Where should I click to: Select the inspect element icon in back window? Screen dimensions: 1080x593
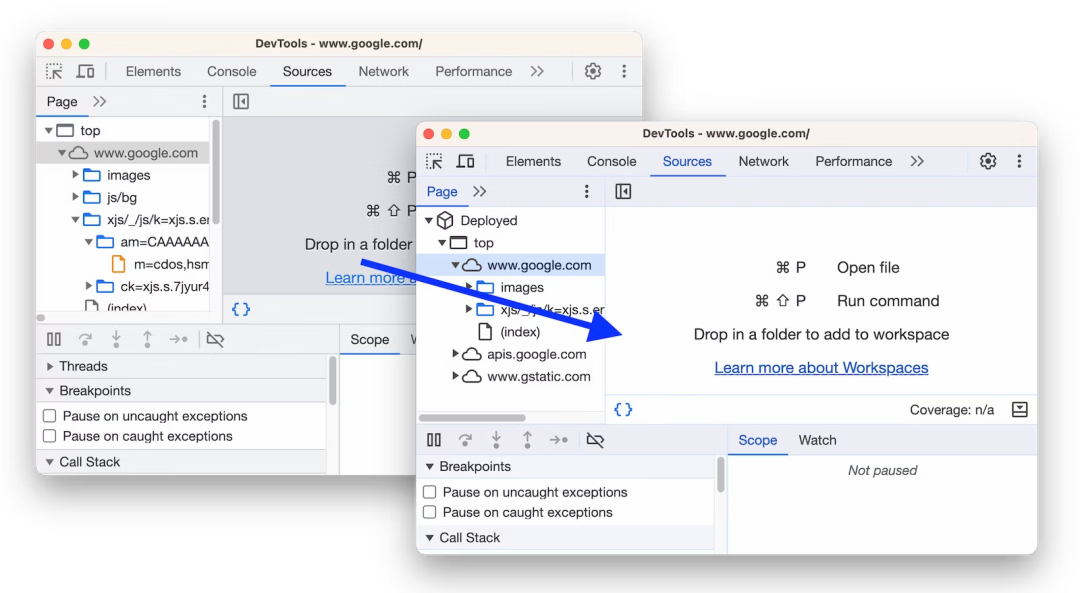click(x=54, y=72)
